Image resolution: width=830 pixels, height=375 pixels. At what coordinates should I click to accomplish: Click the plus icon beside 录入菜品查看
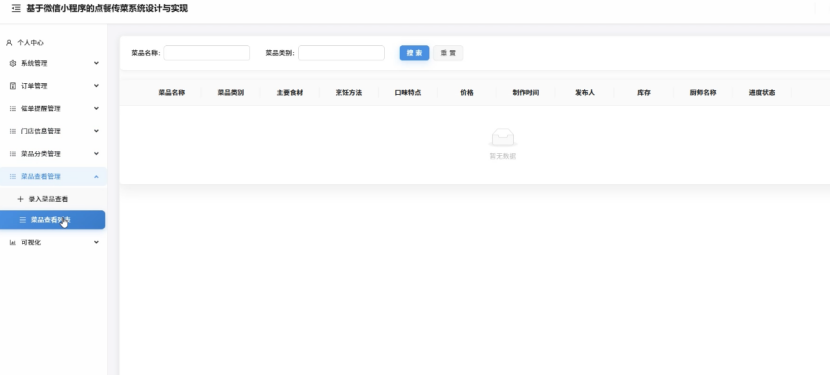(x=21, y=199)
